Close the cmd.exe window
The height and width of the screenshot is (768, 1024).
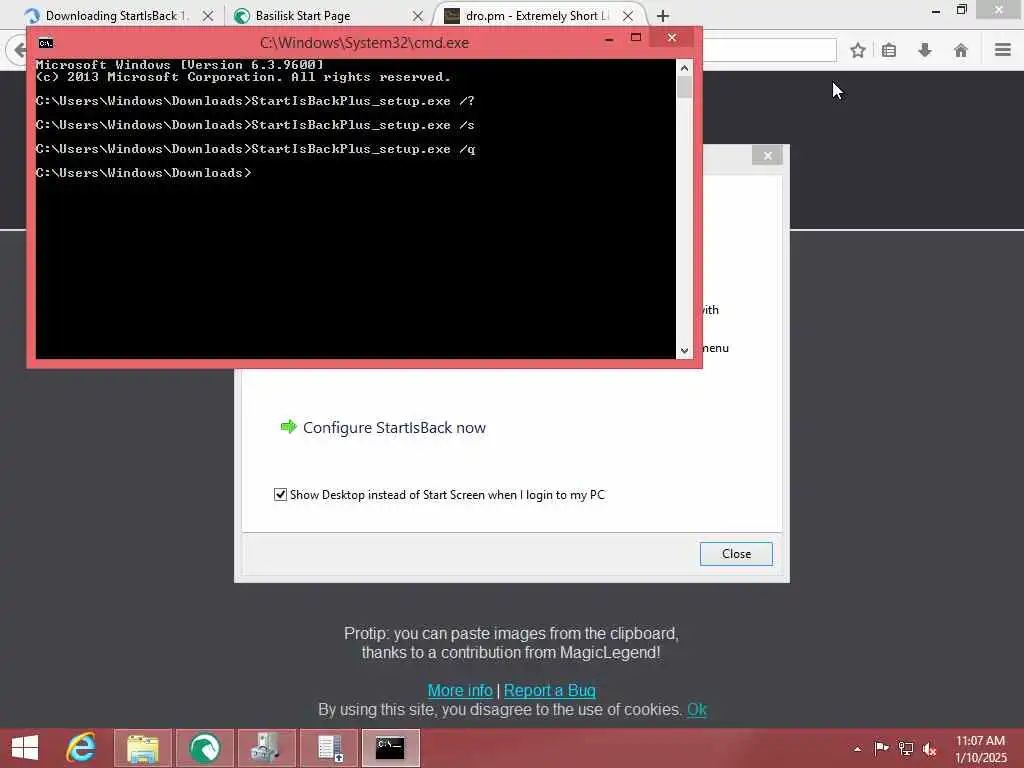pyautogui.click(x=671, y=38)
